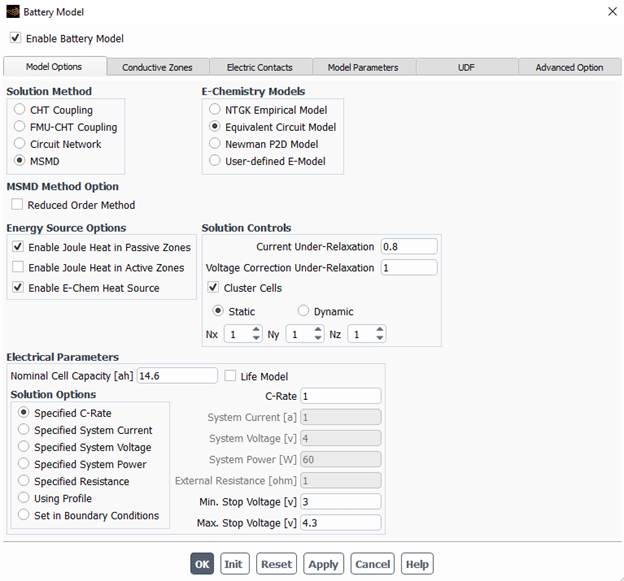Close the Battery Model dialog
The height and width of the screenshot is (581, 624).
[611, 12]
